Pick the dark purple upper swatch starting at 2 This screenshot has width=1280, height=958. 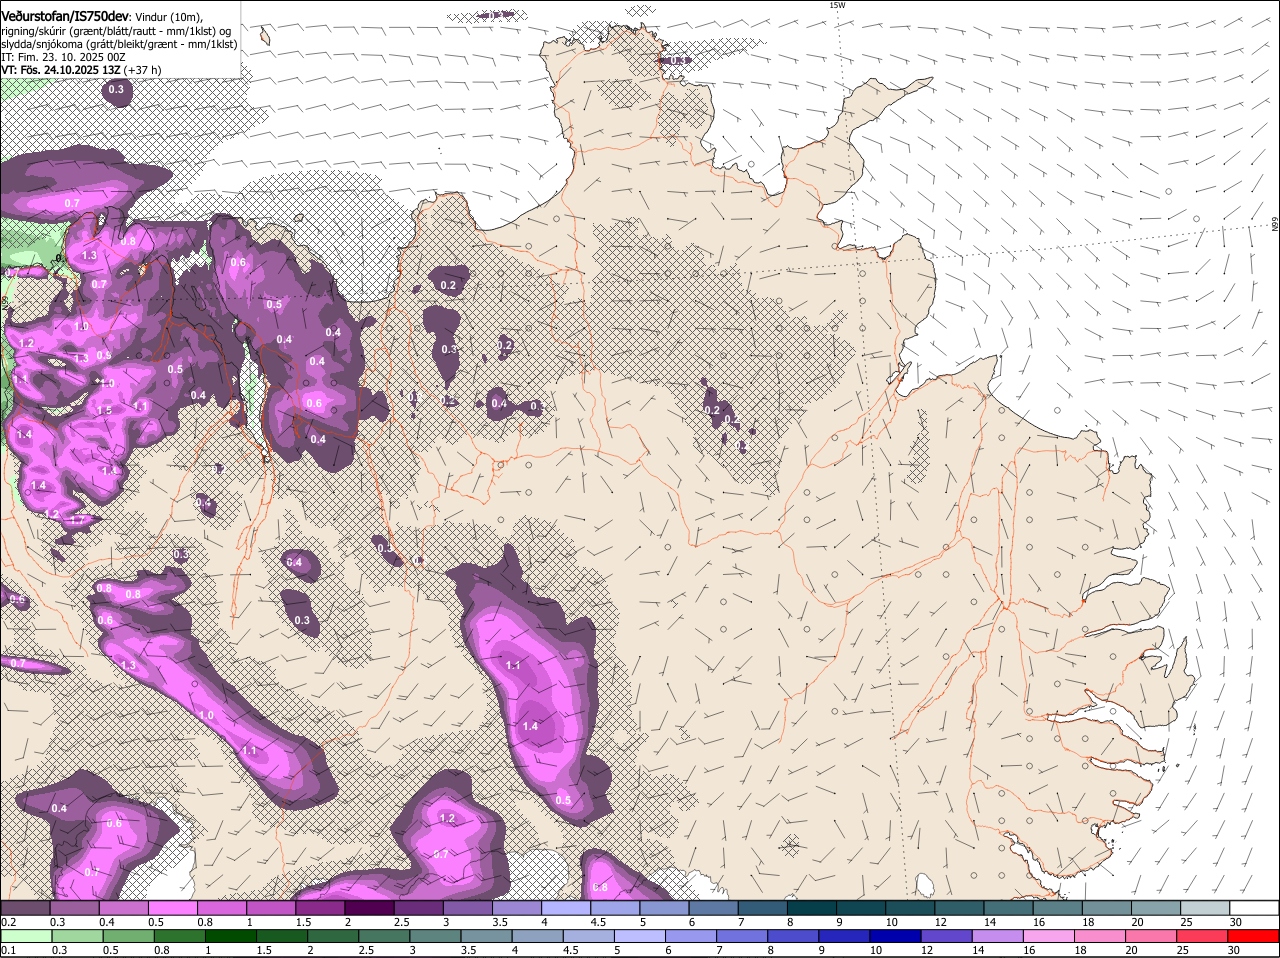(x=369, y=908)
